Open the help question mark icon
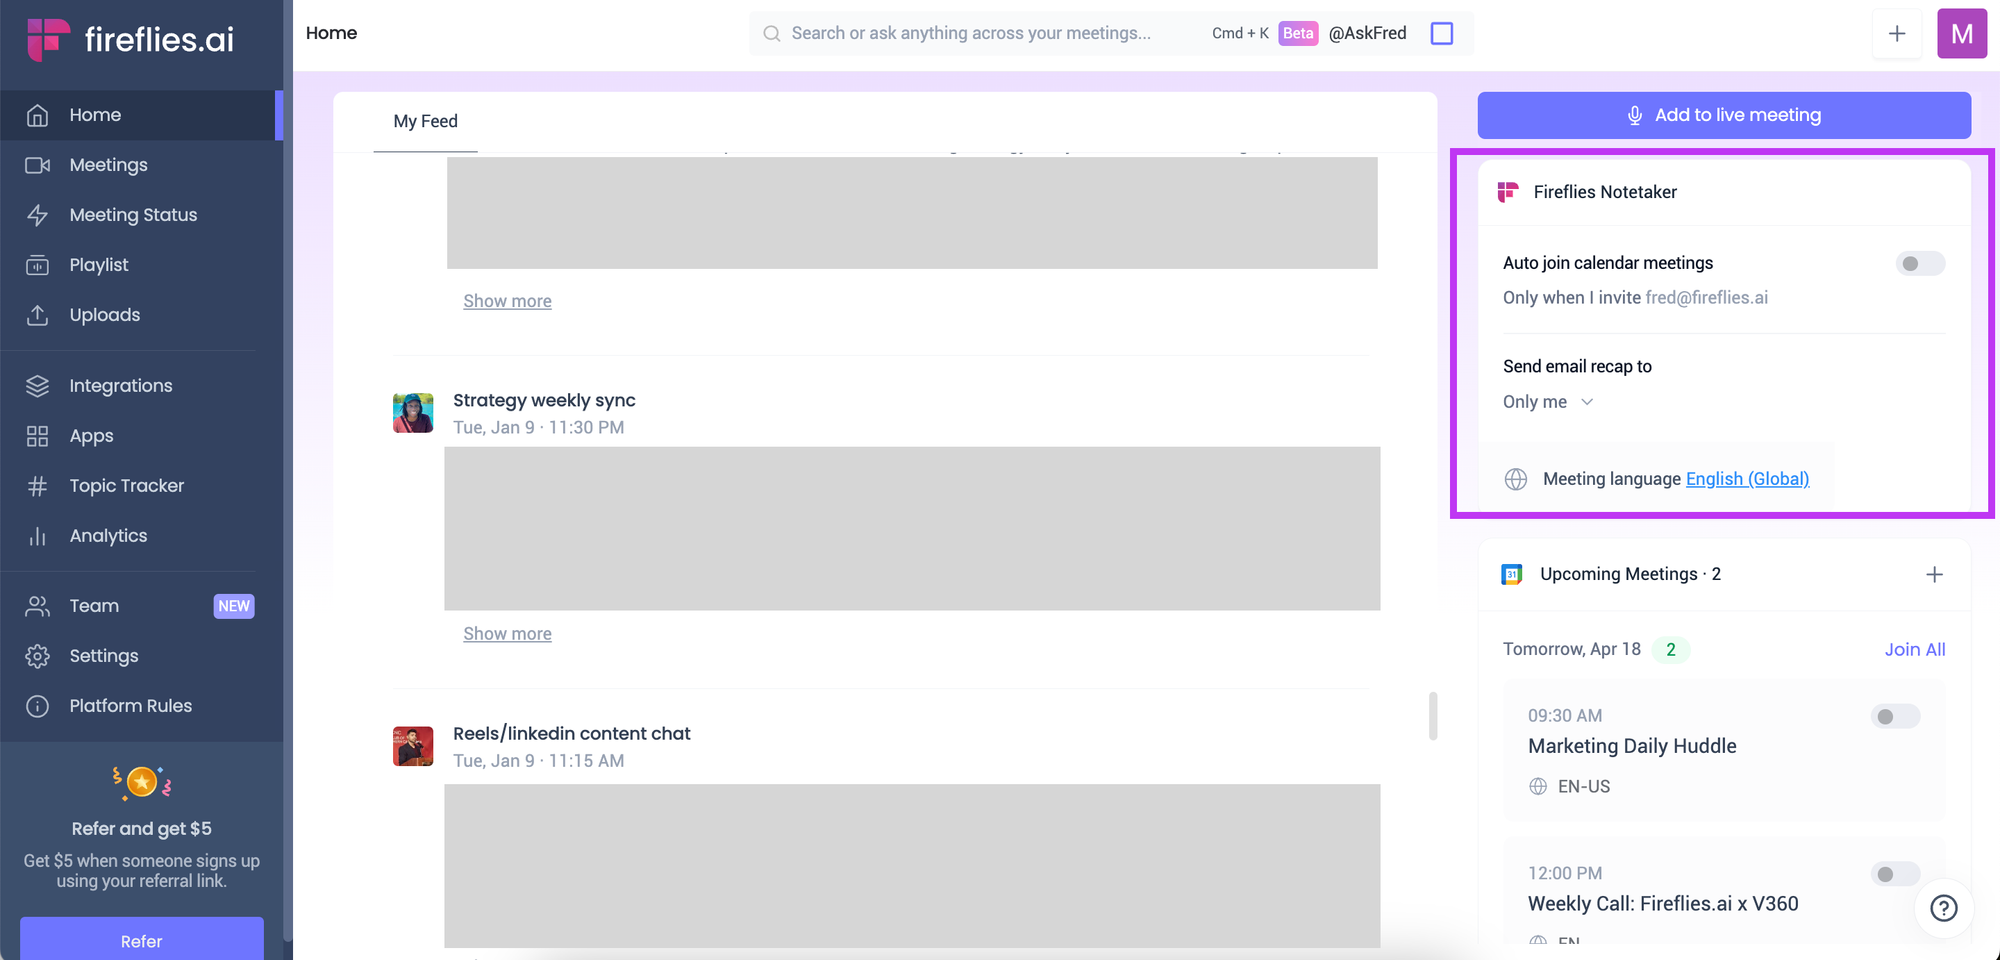Viewport: 2000px width, 960px height. [1943, 908]
